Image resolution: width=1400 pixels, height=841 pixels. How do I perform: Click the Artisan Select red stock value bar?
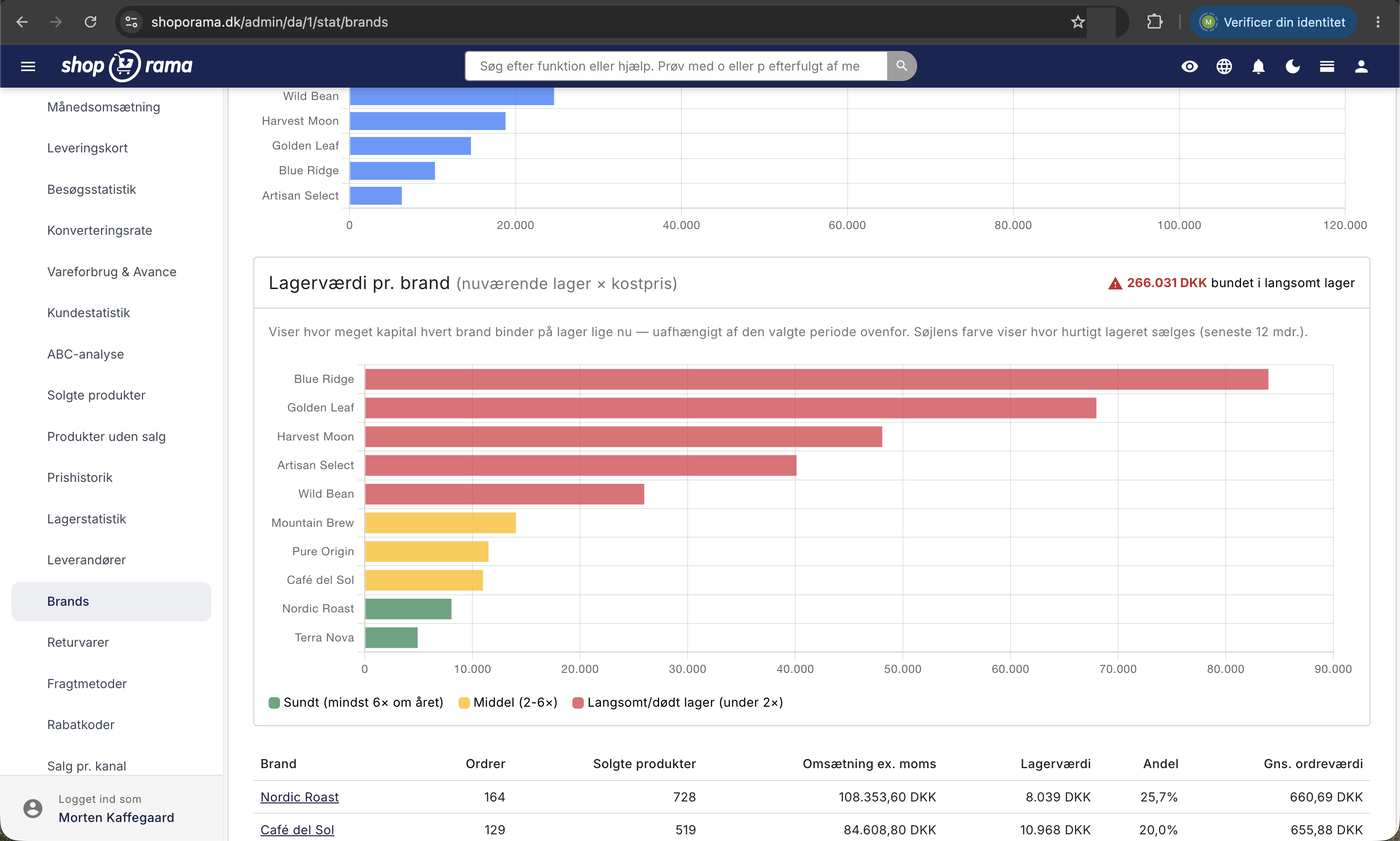(x=580, y=465)
